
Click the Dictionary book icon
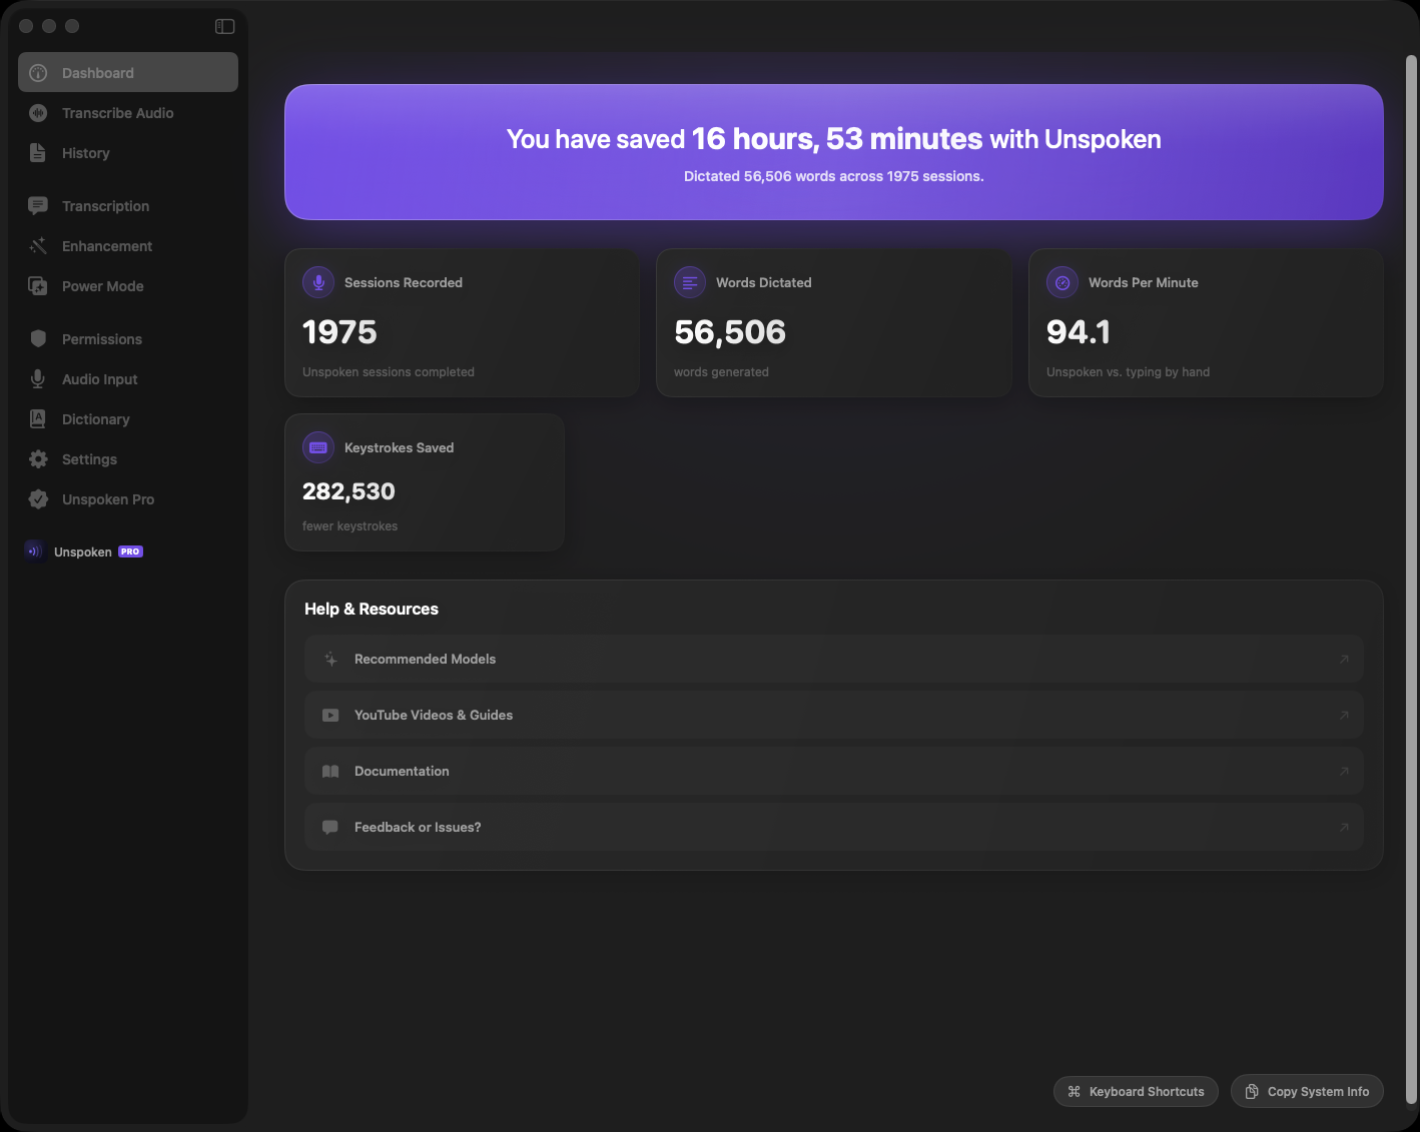tap(38, 419)
